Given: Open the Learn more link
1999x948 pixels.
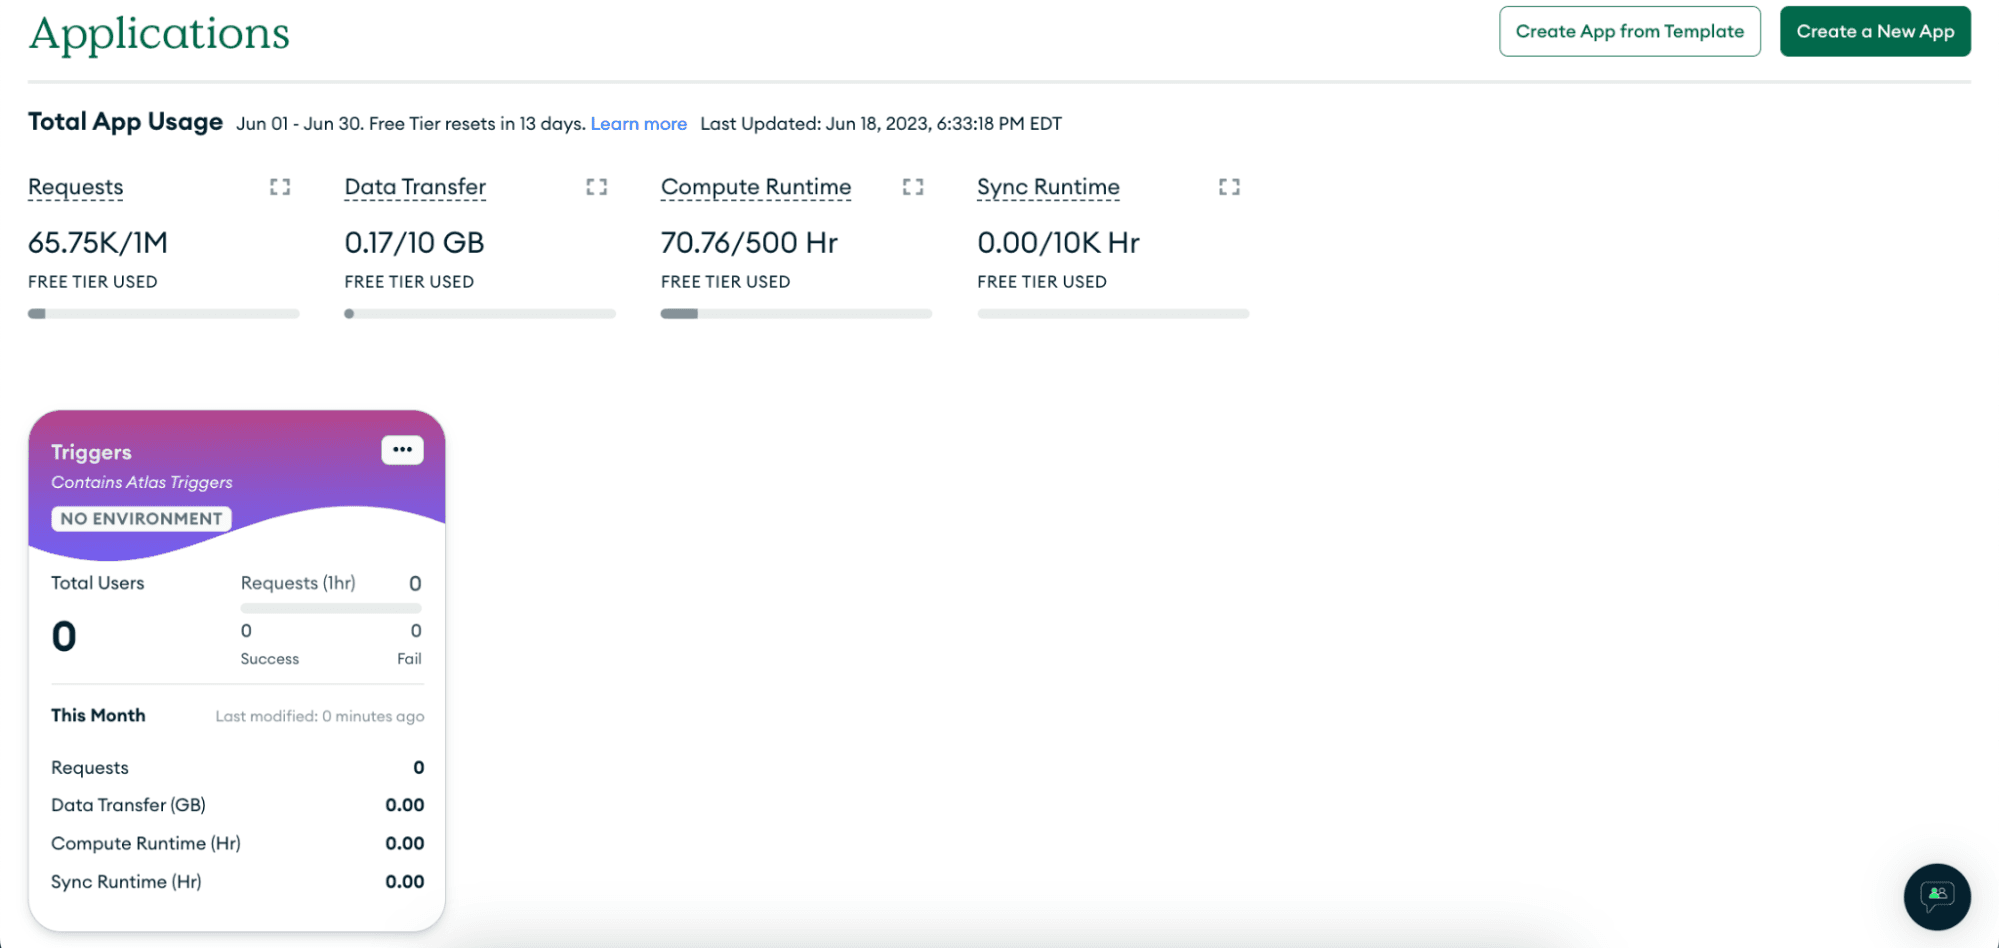Looking at the screenshot, I should [x=638, y=124].
